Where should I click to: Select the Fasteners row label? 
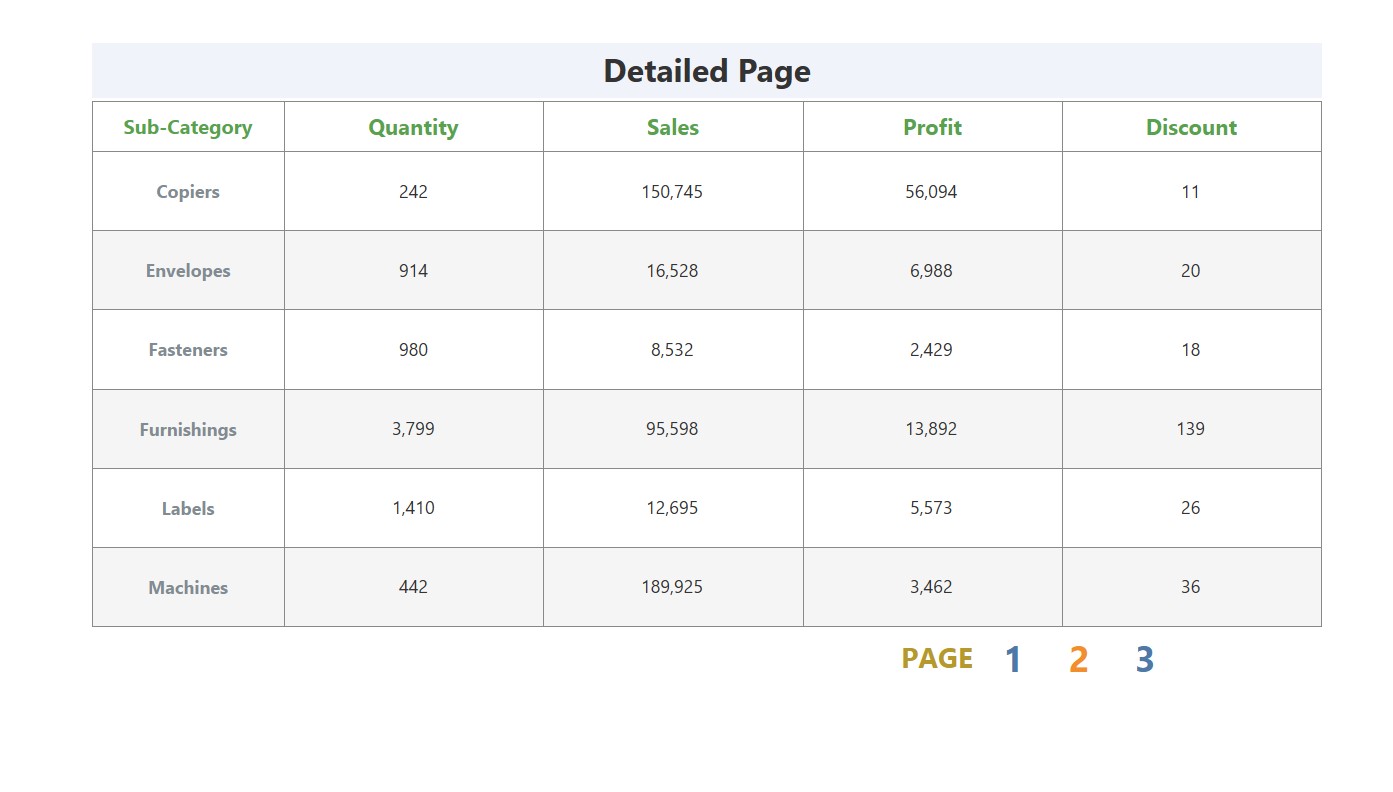click(x=188, y=350)
